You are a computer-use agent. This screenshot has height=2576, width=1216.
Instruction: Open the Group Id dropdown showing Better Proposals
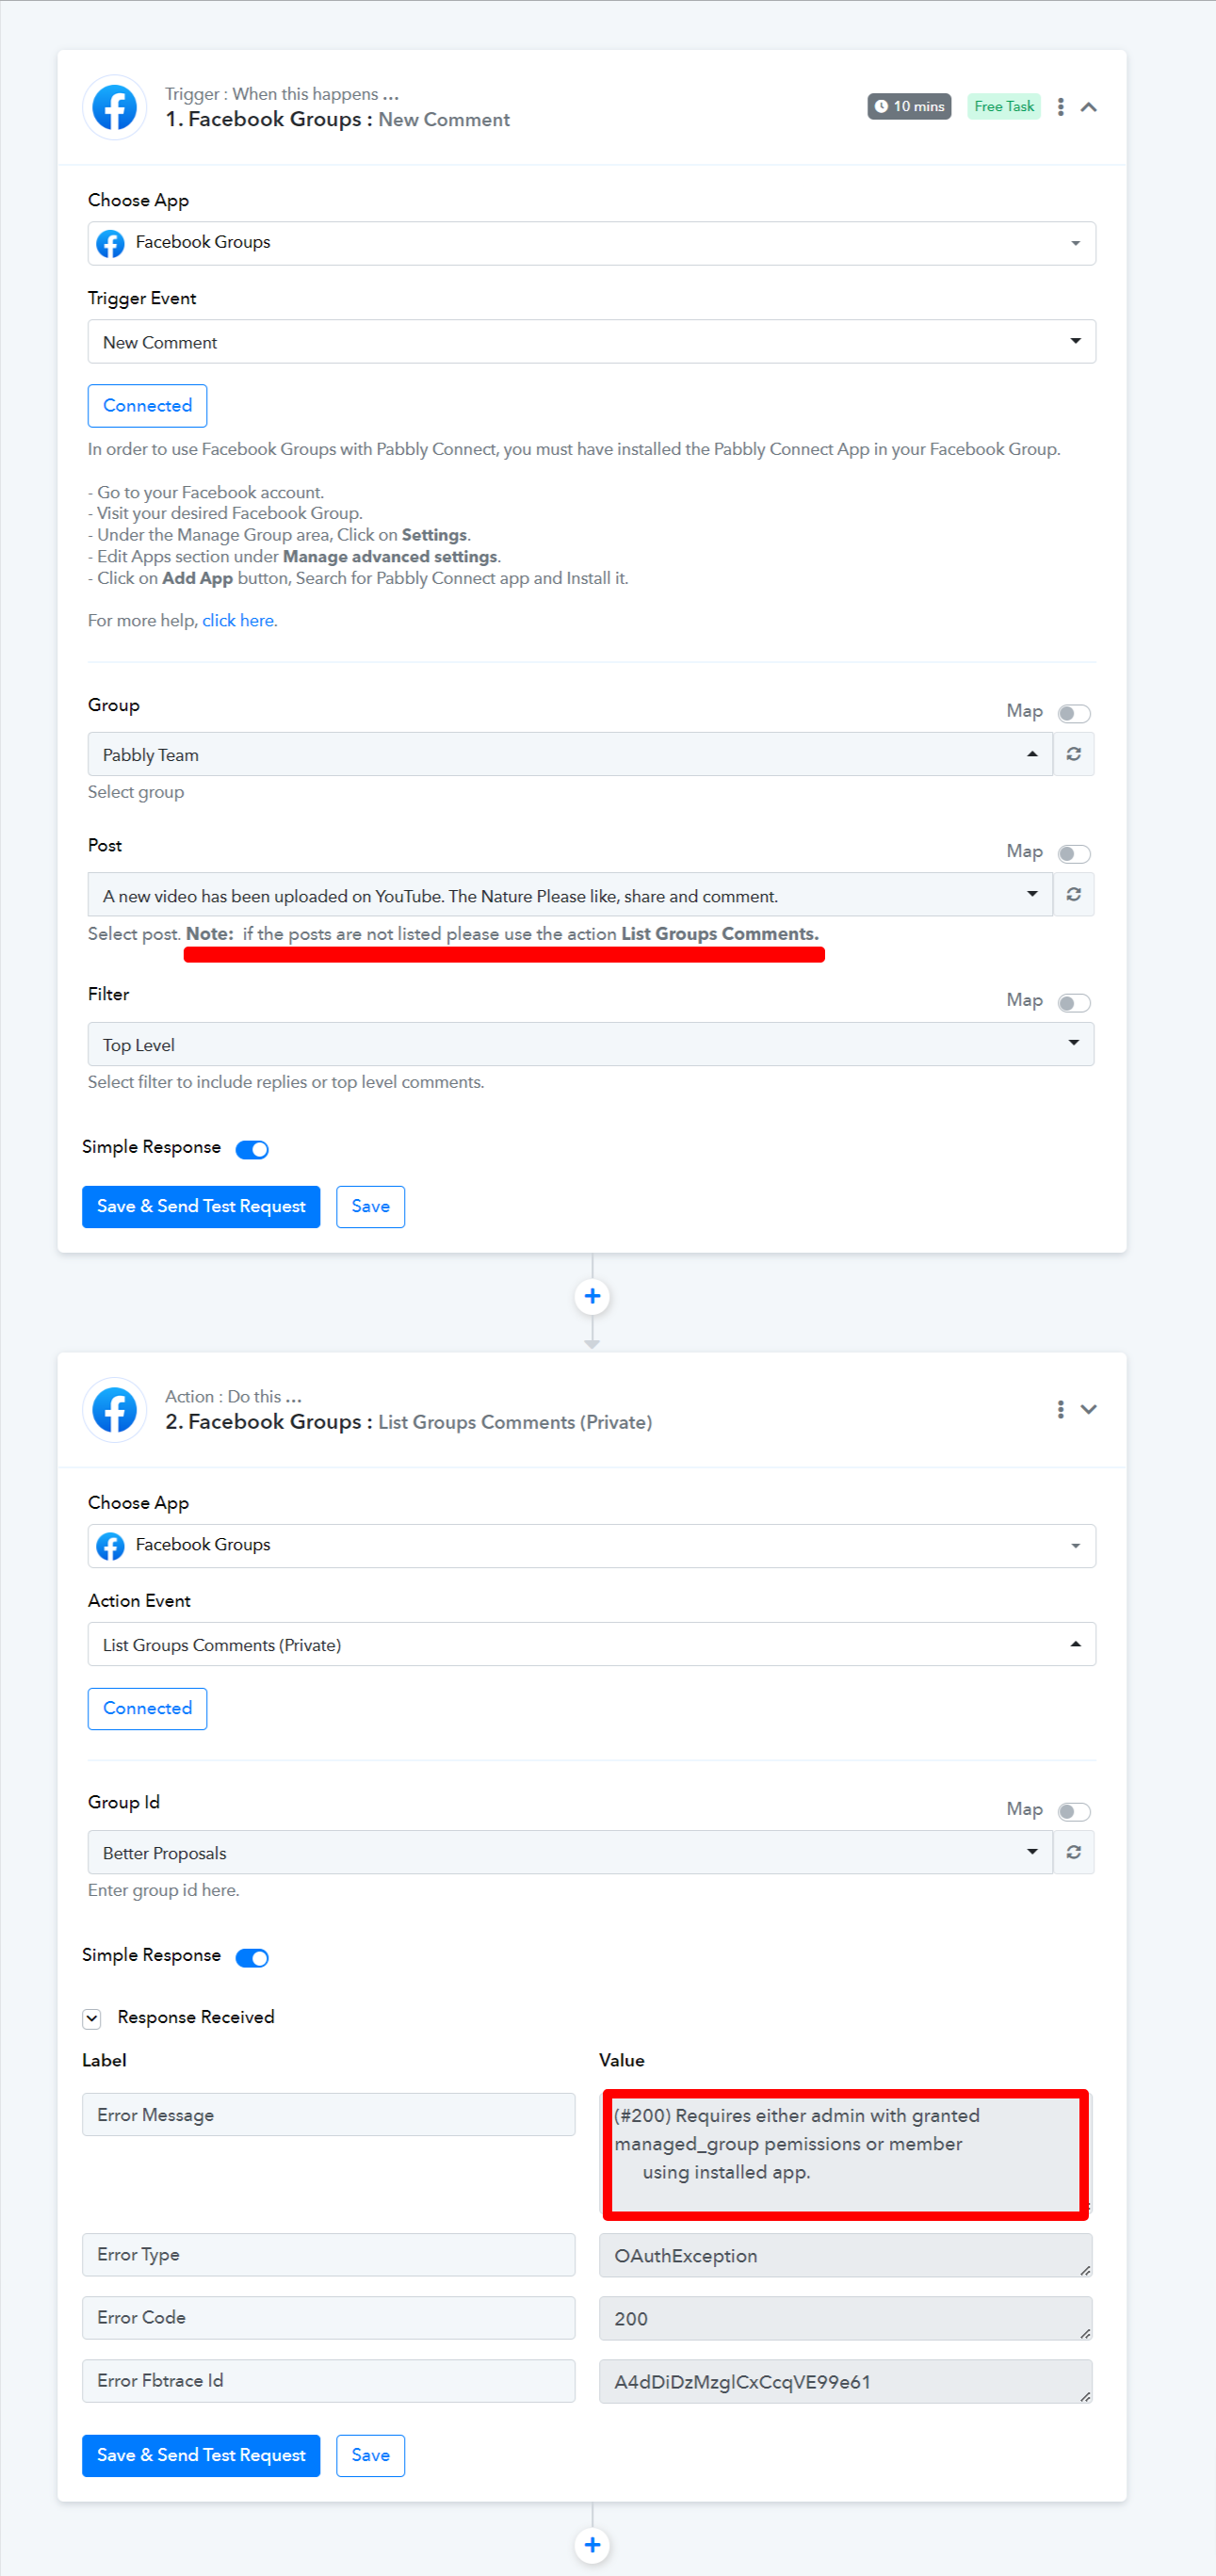570,1852
